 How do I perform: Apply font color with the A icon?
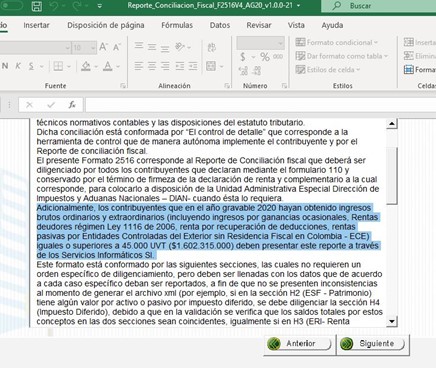108,66
